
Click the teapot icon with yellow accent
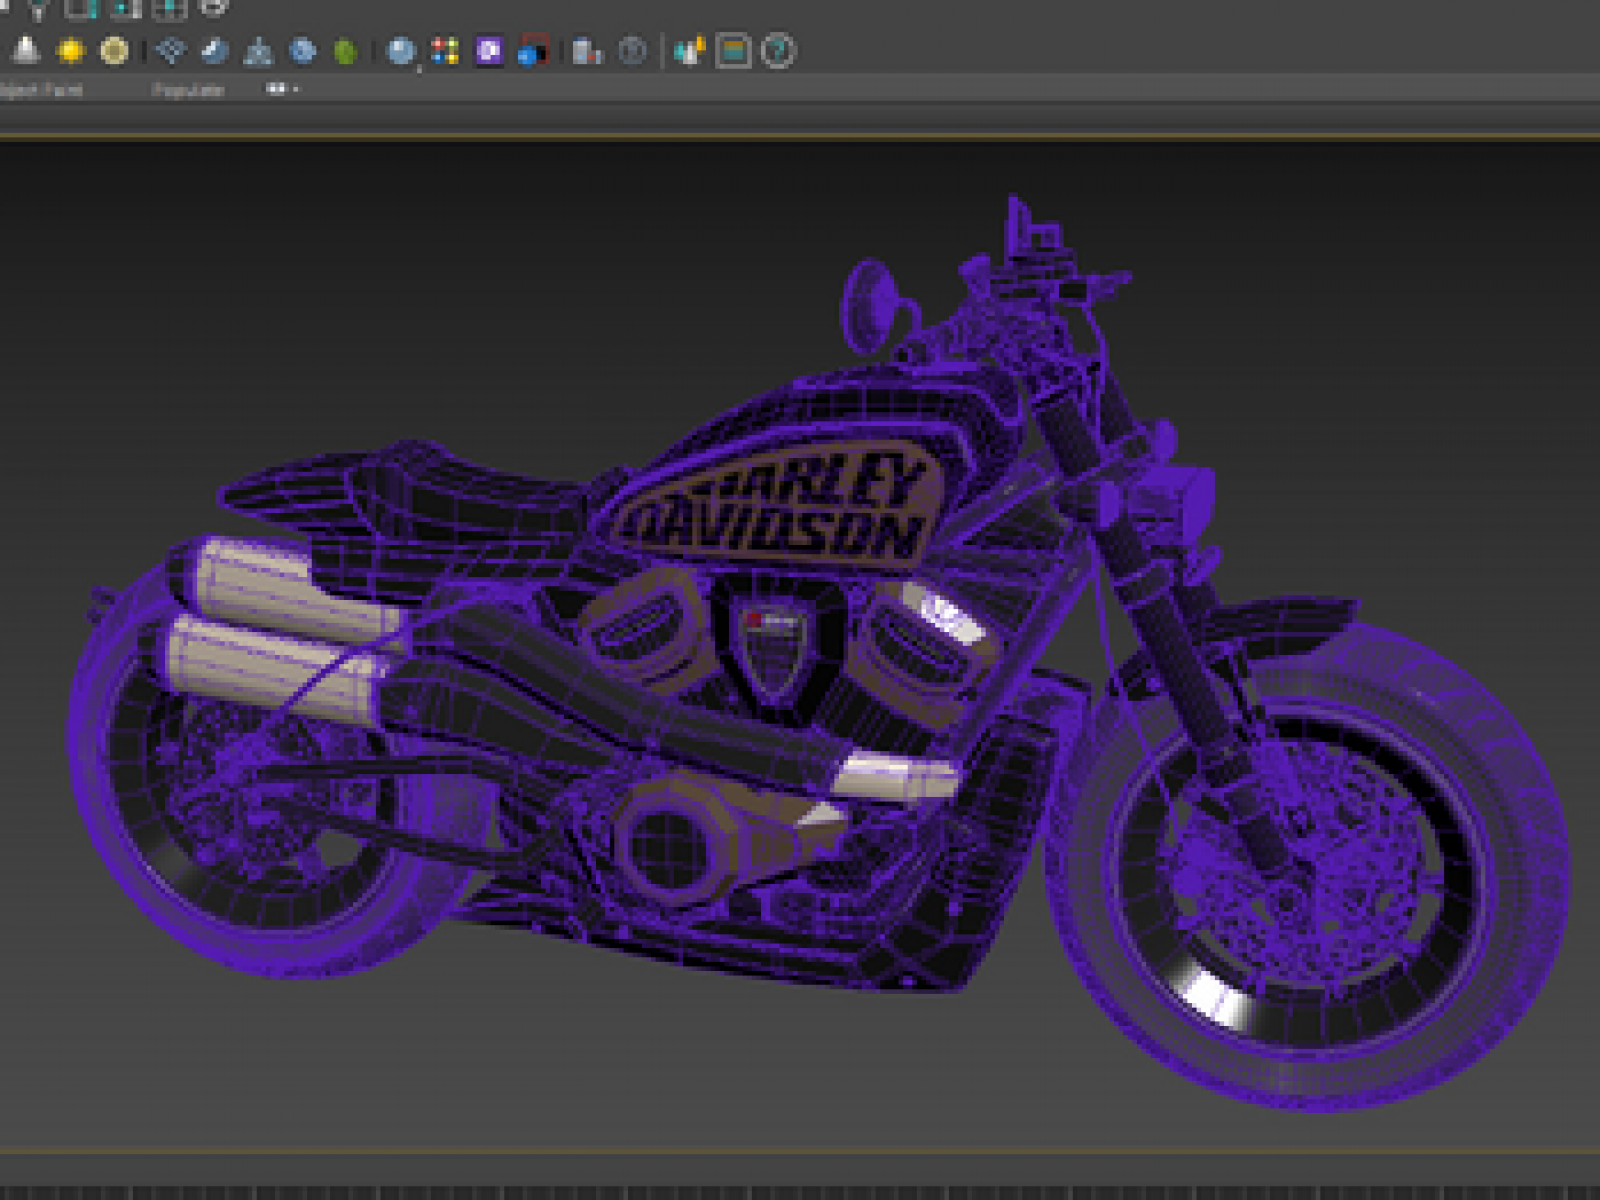[x=689, y=50]
